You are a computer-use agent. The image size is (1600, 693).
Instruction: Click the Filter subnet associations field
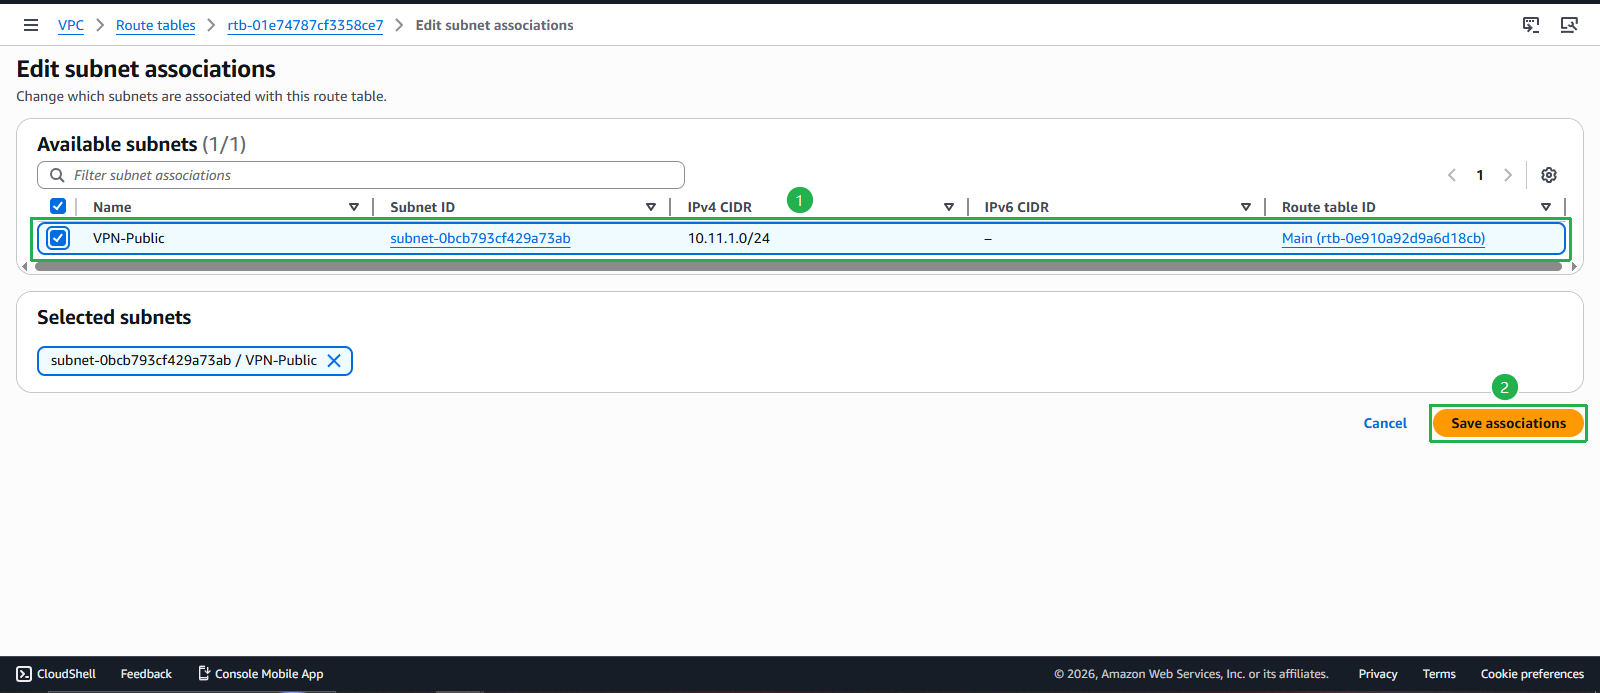click(x=361, y=175)
